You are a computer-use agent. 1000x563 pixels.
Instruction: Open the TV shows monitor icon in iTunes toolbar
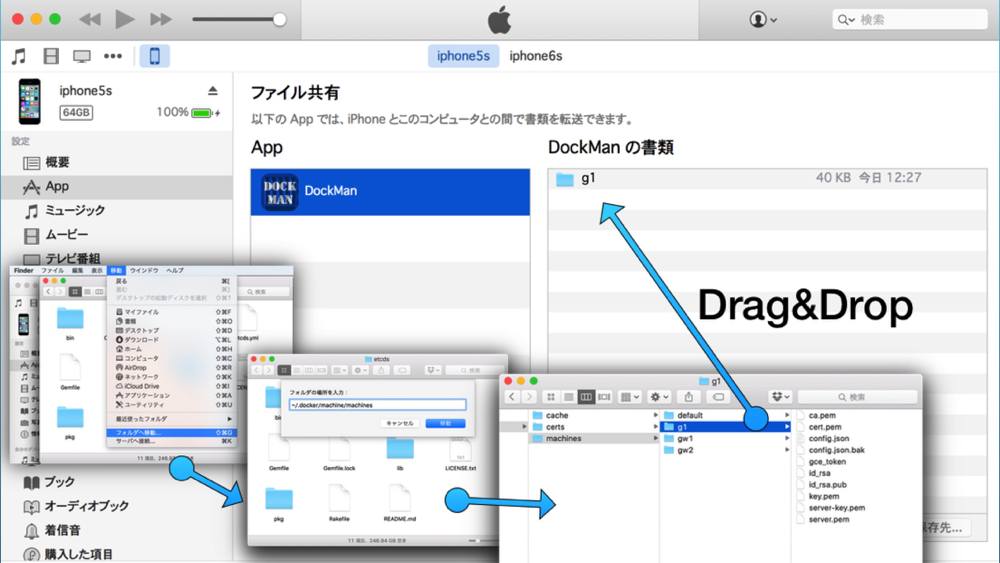(x=82, y=56)
